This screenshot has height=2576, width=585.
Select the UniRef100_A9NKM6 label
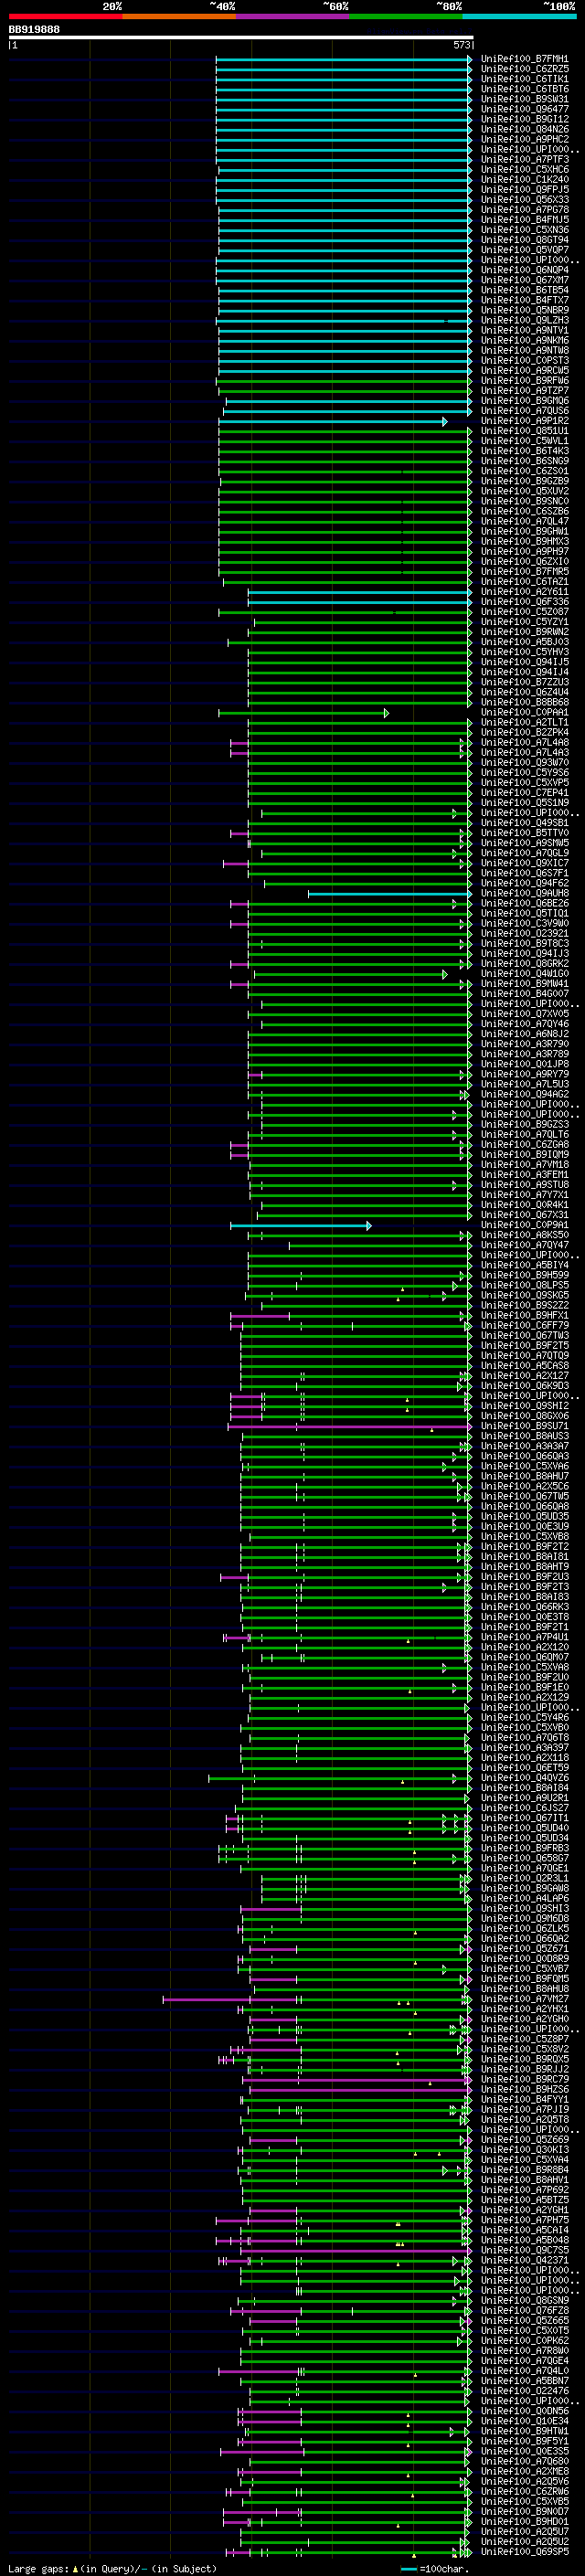pyautogui.click(x=524, y=340)
